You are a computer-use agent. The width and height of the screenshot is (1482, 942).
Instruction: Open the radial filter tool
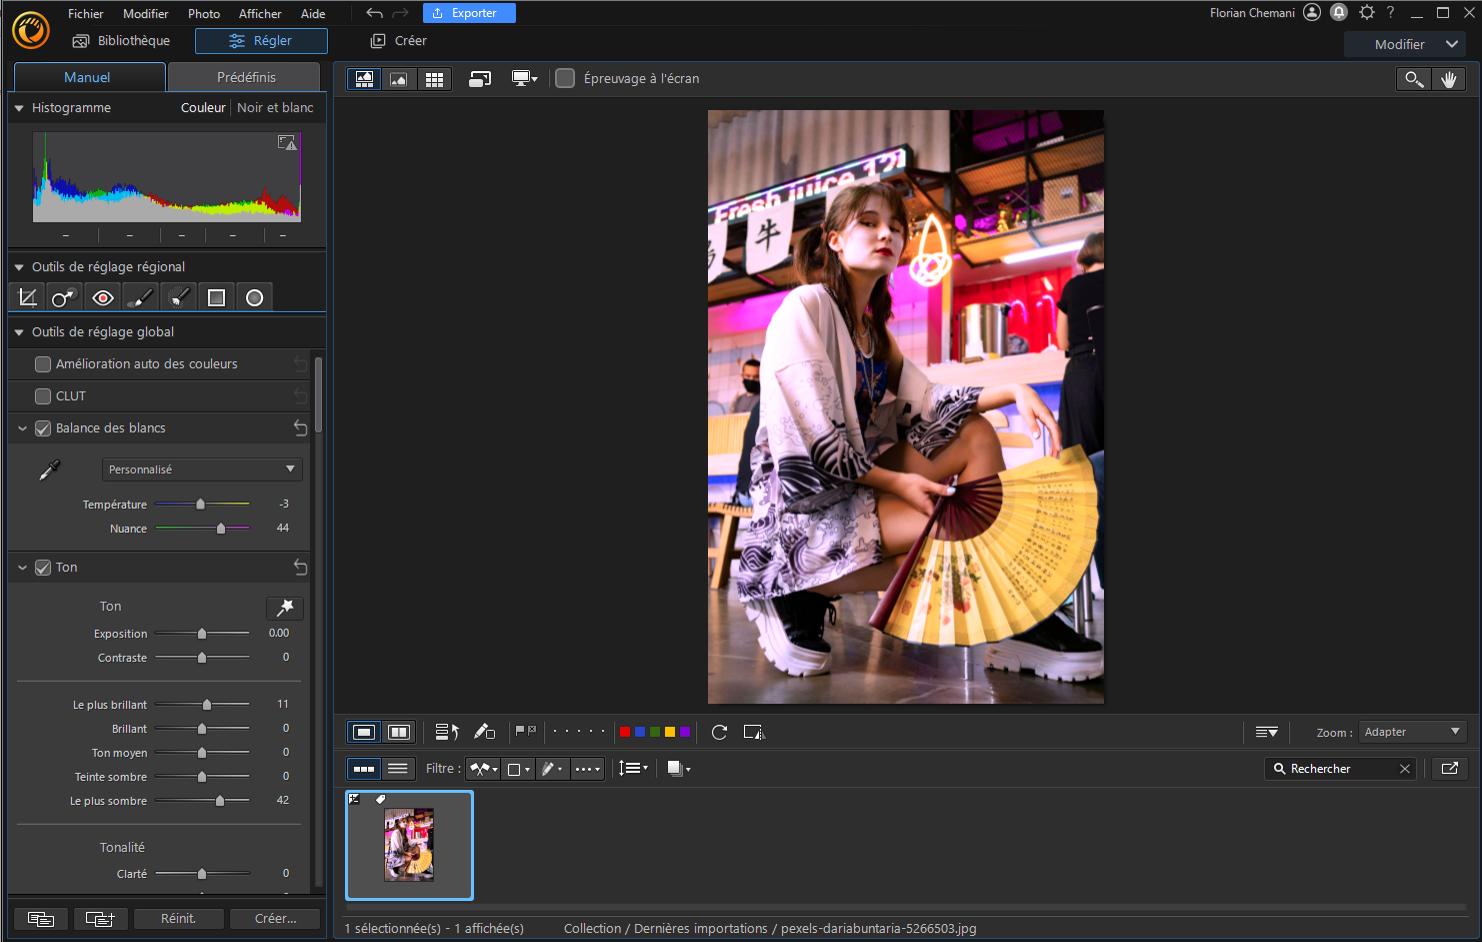coord(254,296)
